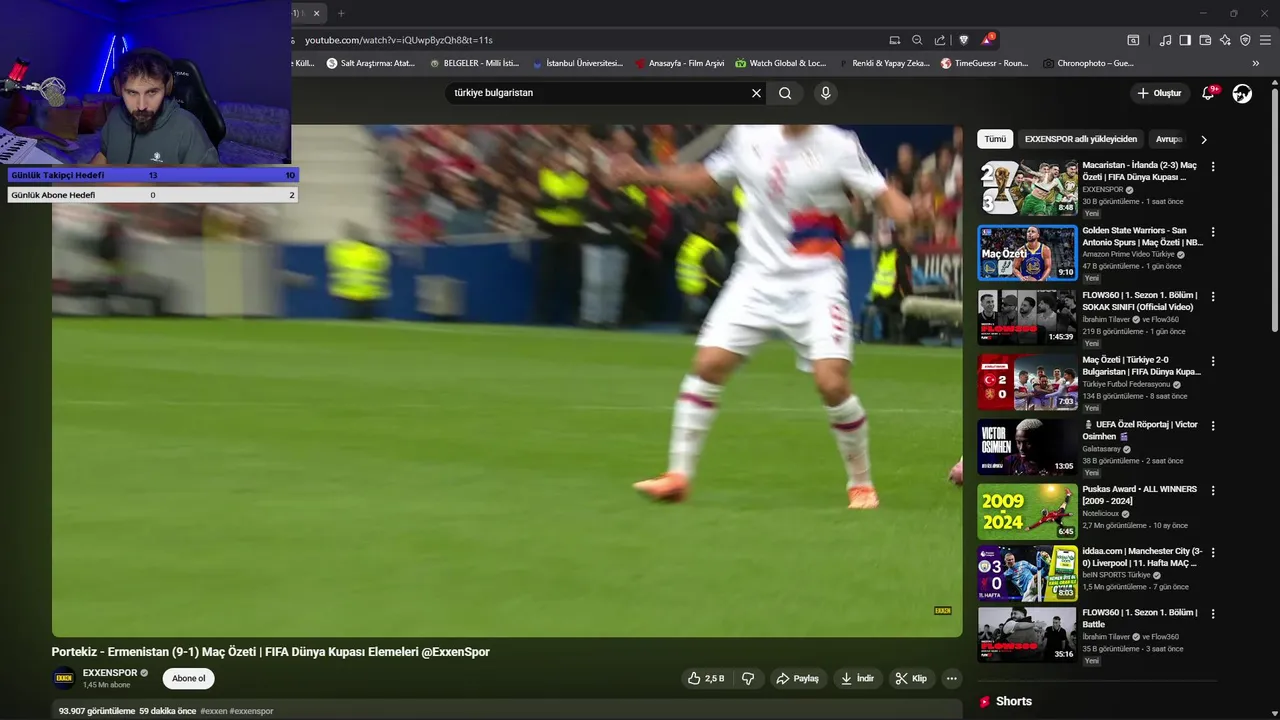Download the video with İndir

pos(857,678)
